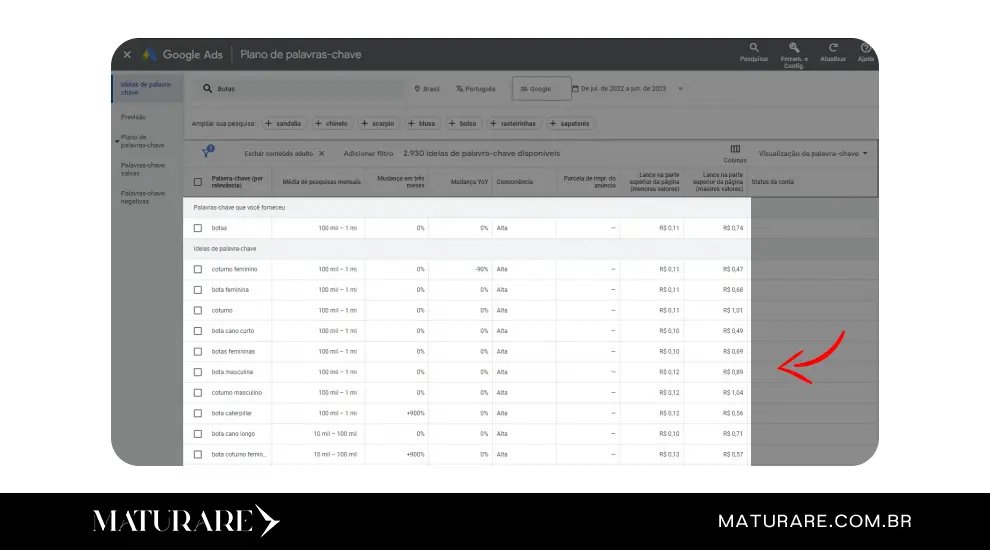
Task: Open Palavras-chave negativas in sidebar
Action: (143, 198)
